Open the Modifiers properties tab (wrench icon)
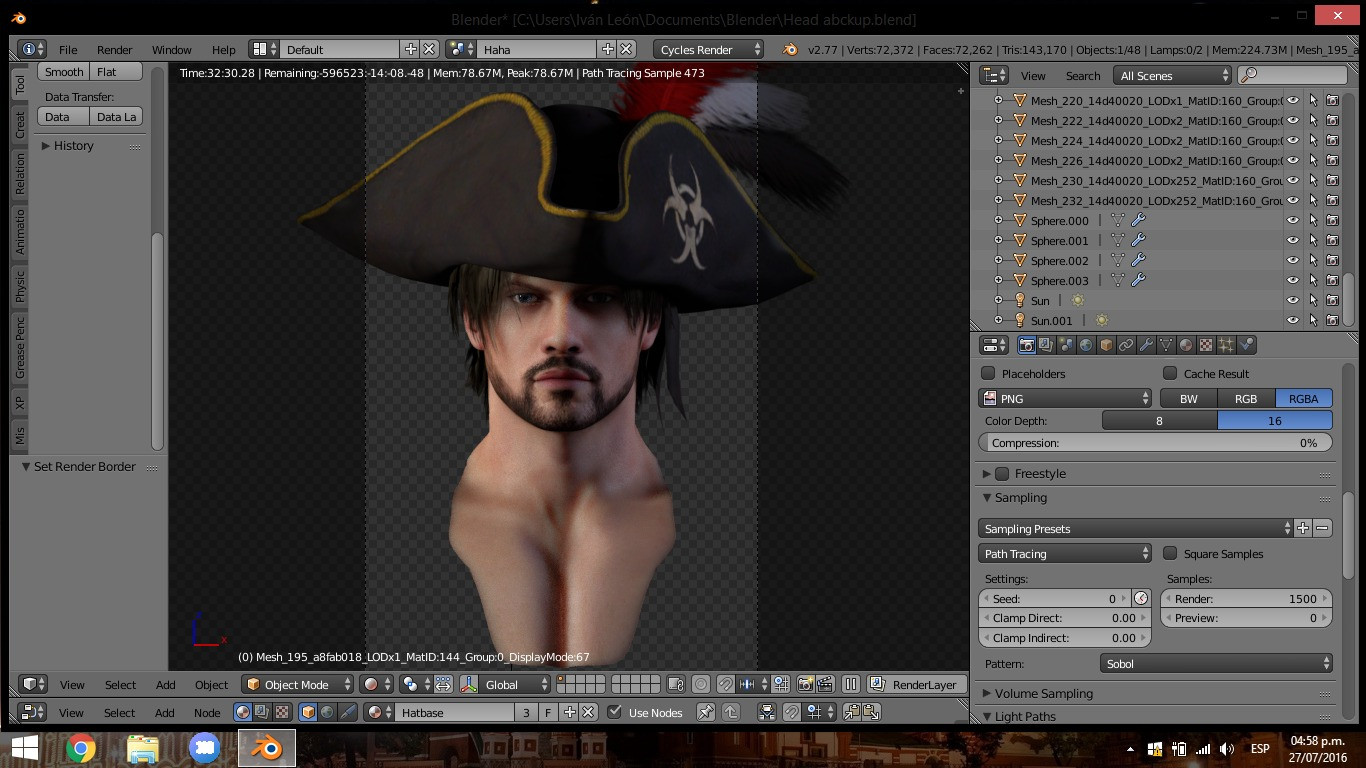Screen dimensions: 1366x768 pyautogui.click(x=1146, y=345)
